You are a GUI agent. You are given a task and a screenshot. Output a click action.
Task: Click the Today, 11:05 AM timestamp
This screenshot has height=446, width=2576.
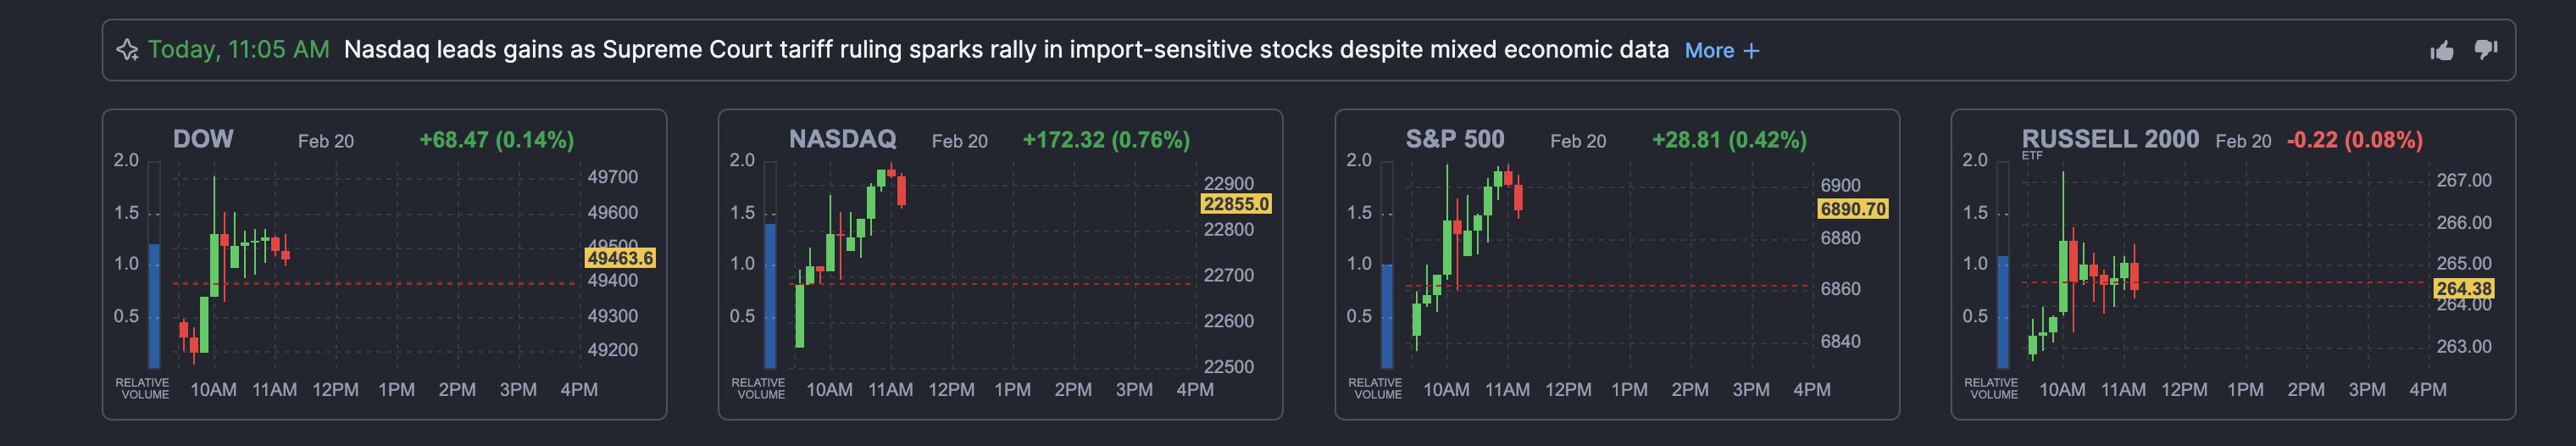(238, 50)
